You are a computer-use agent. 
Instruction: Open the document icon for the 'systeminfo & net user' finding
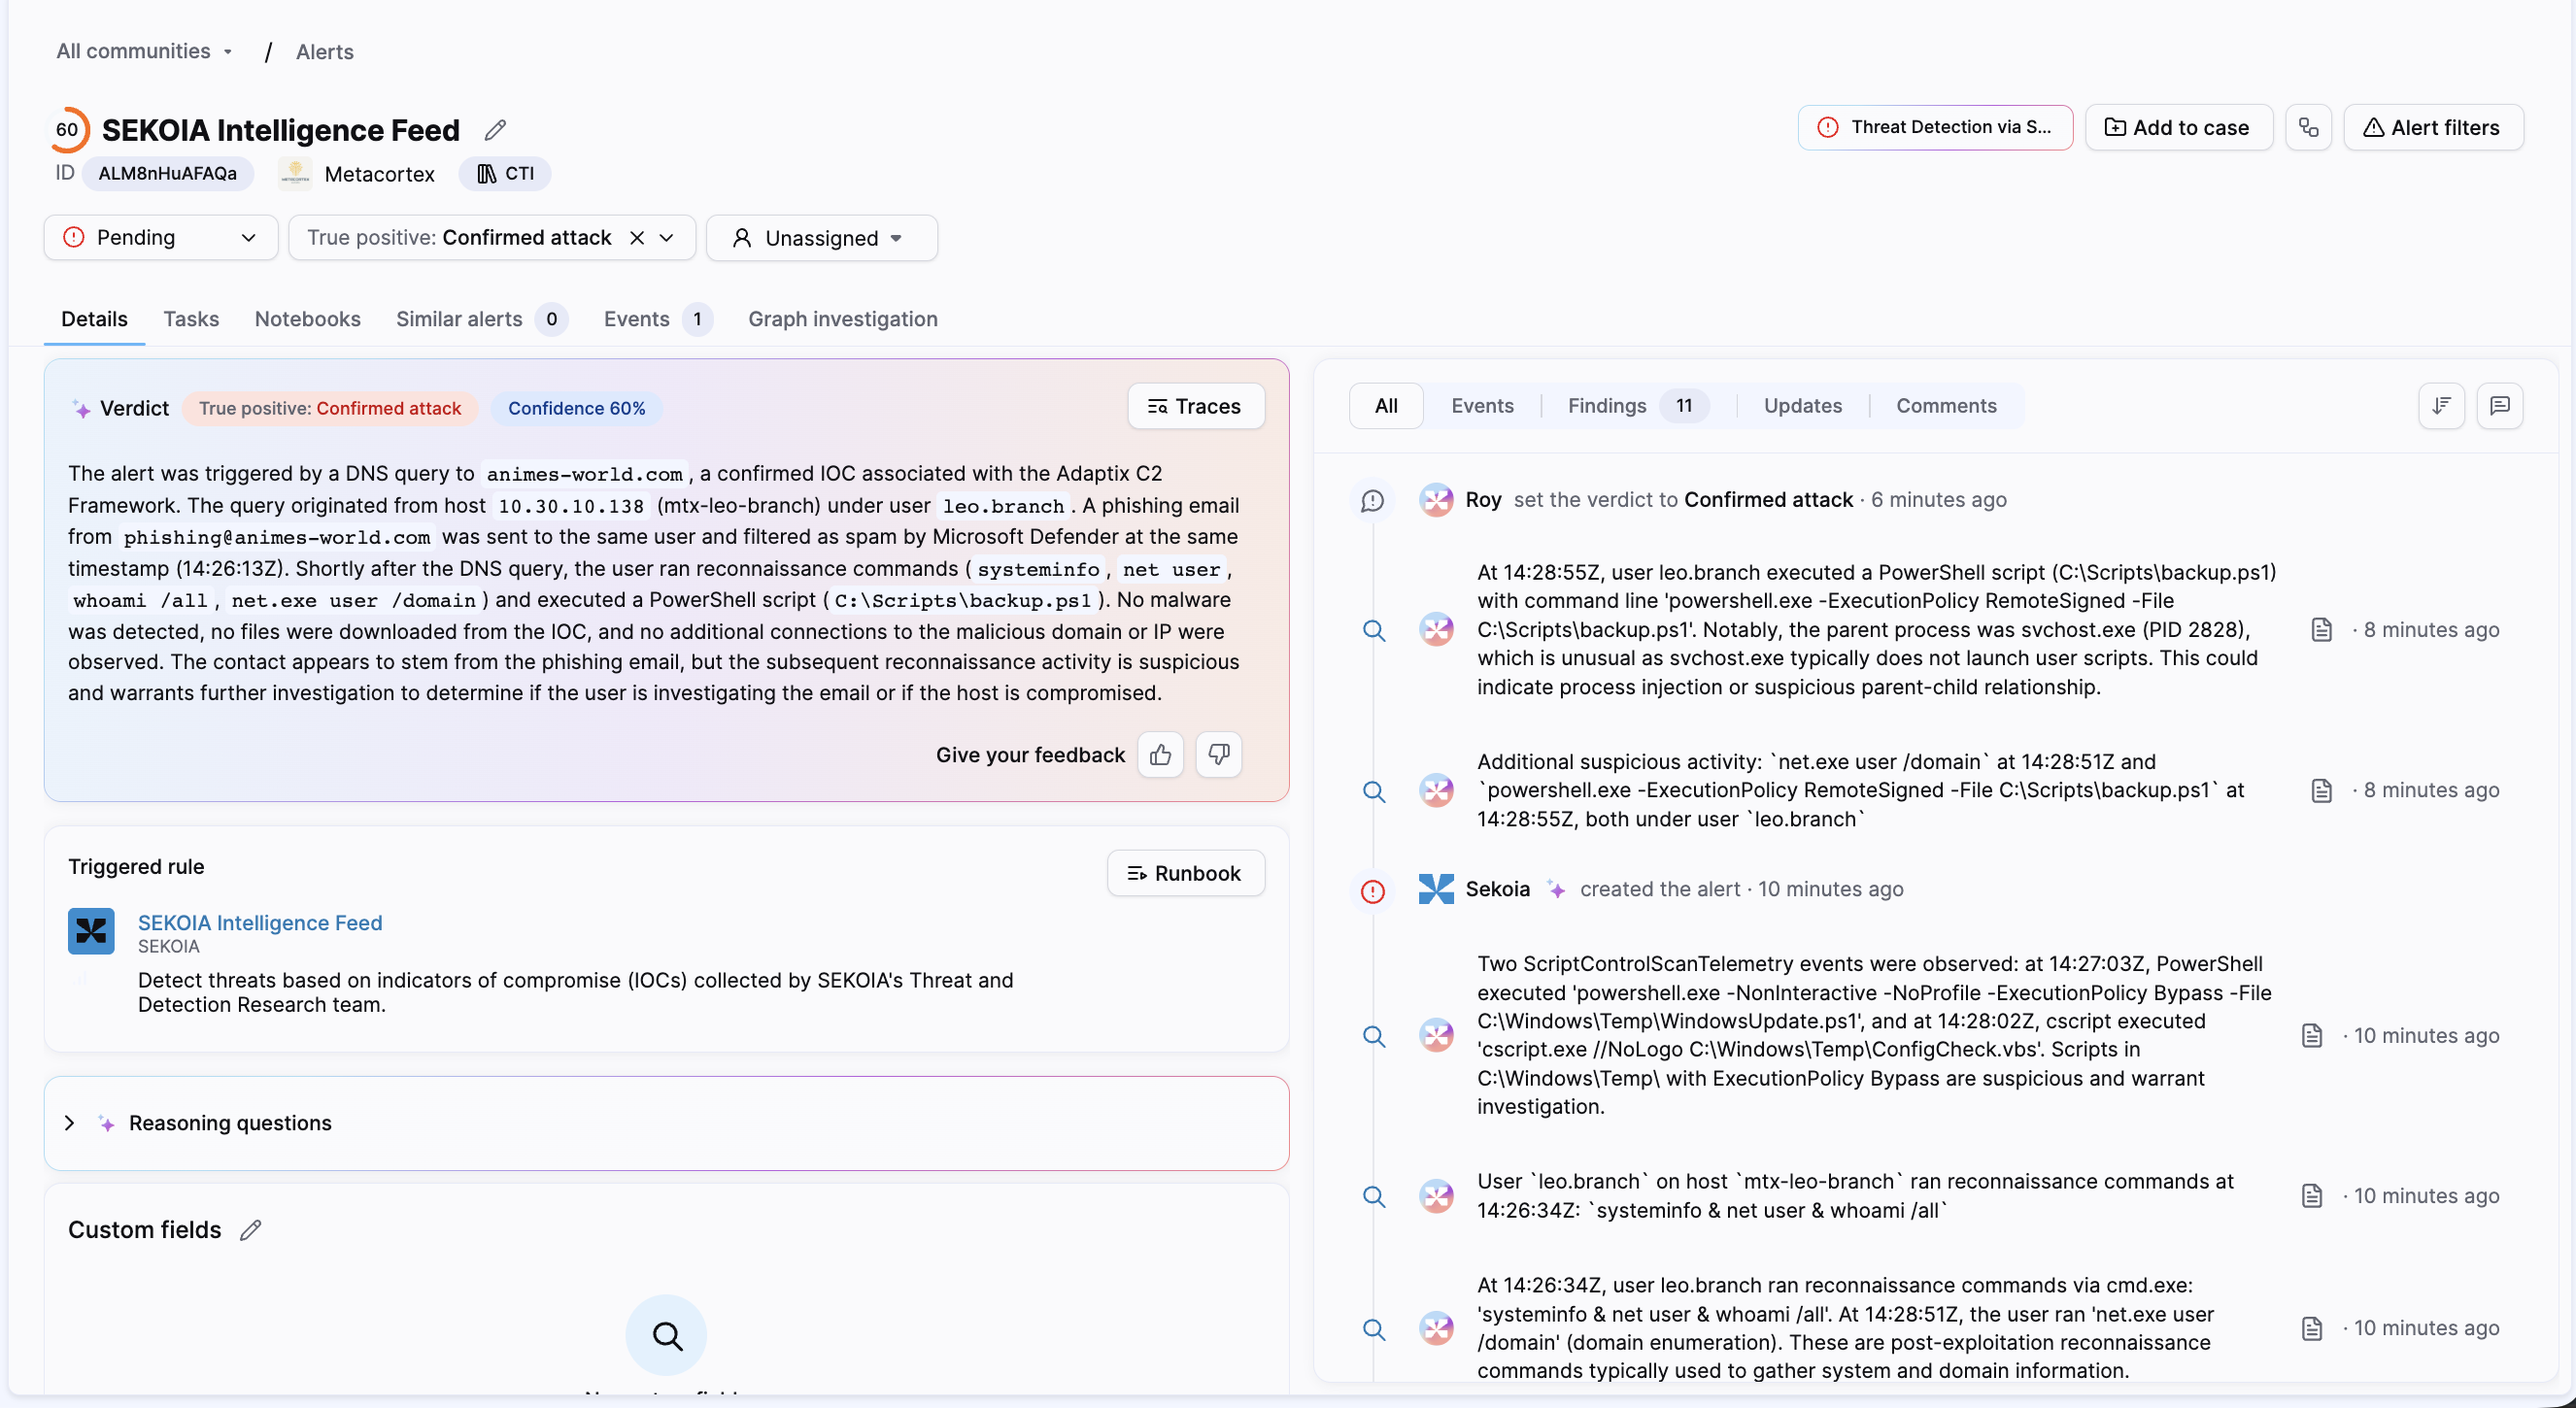pyautogui.click(x=2311, y=1196)
